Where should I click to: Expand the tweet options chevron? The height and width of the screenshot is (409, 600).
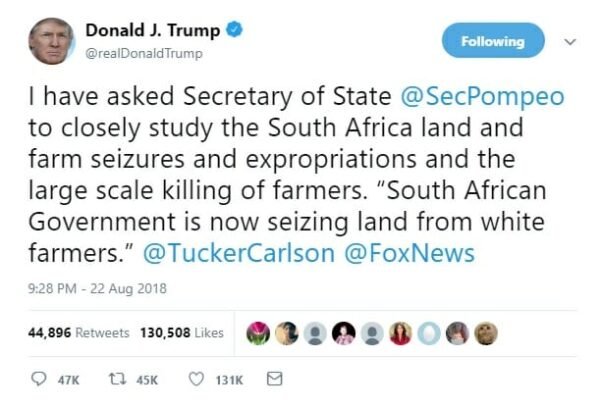(570, 41)
